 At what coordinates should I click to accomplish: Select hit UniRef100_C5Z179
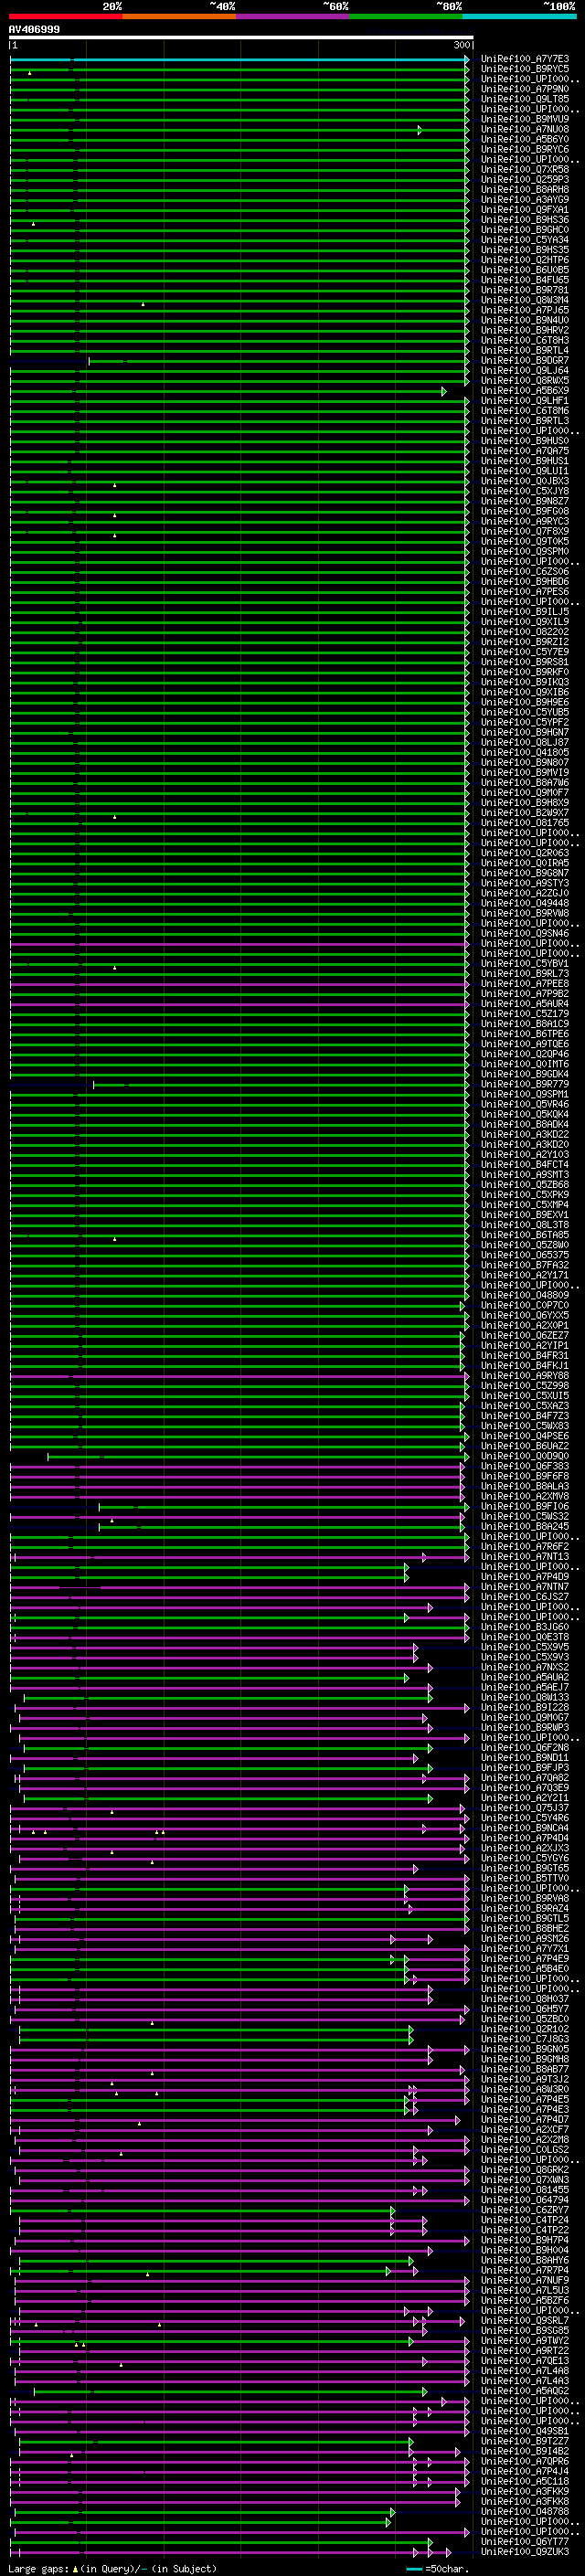click(x=525, y=1014)
